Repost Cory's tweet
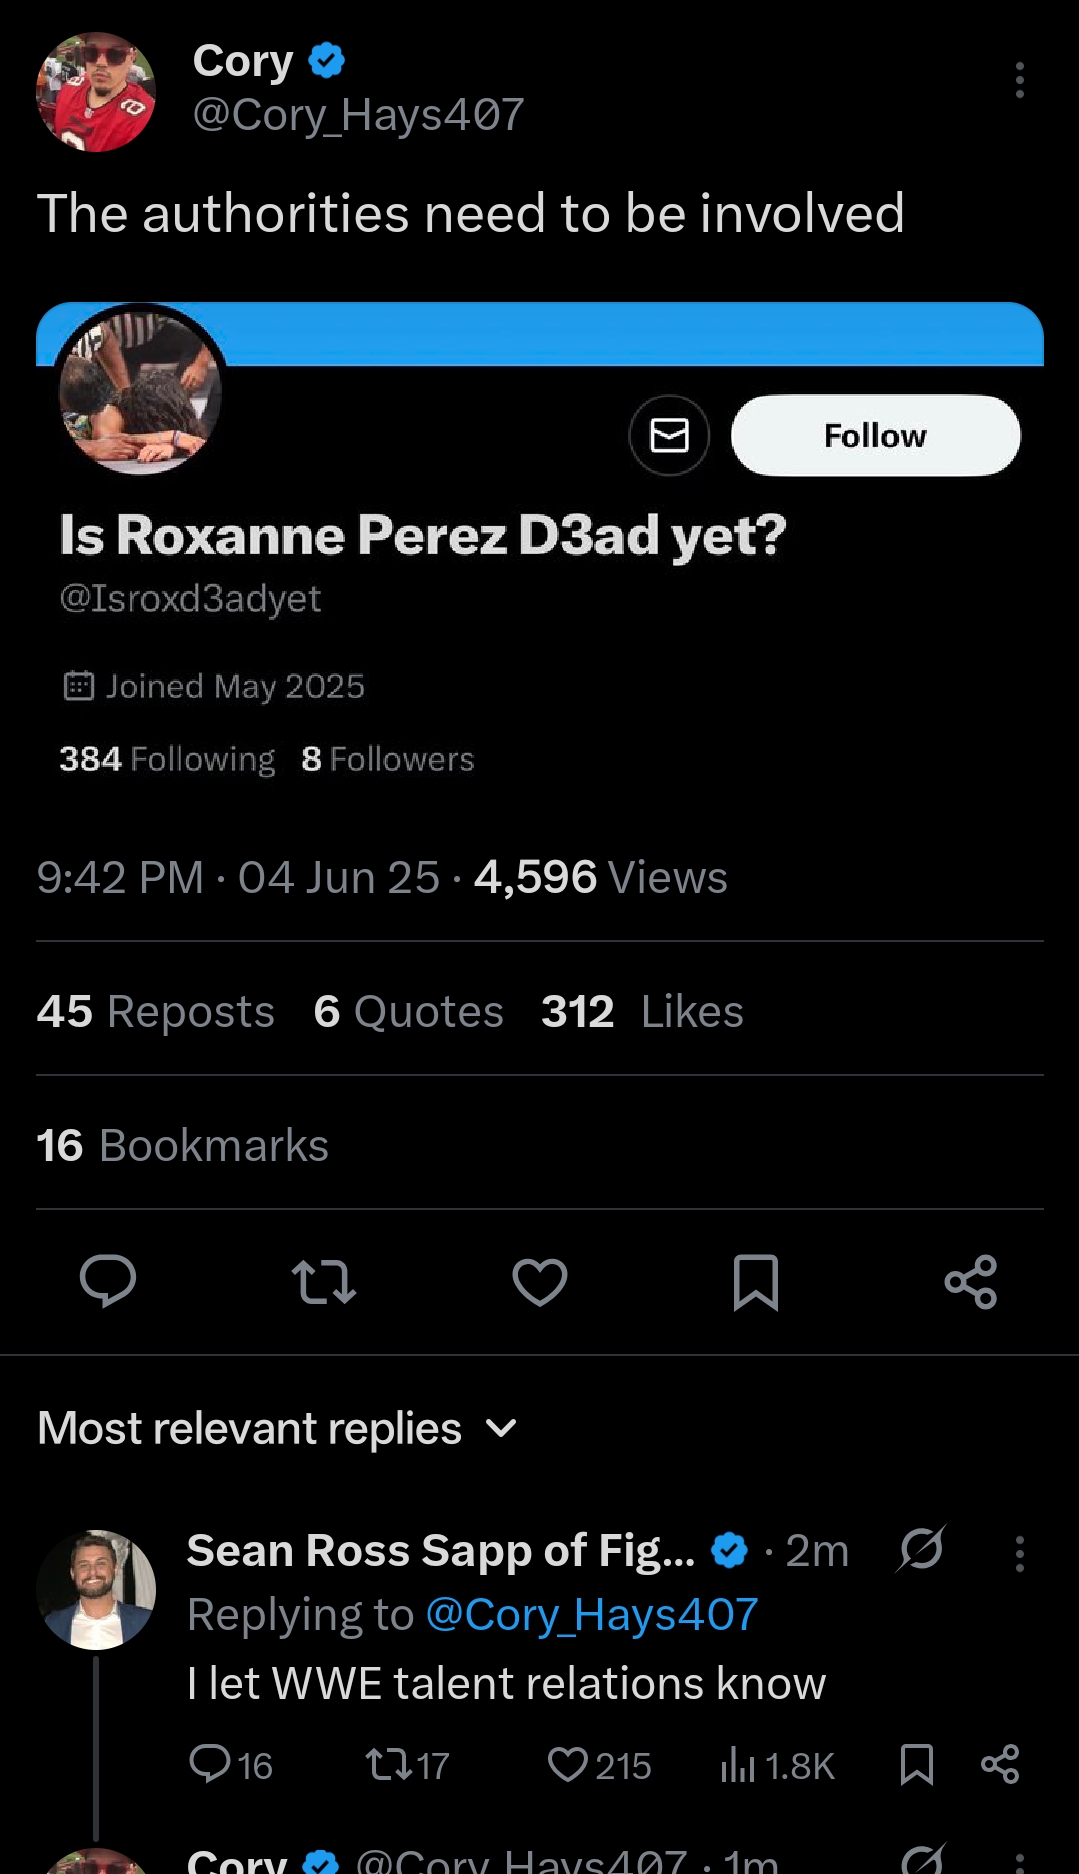Screen dimensions: 1079x1874 (323, 1281)
